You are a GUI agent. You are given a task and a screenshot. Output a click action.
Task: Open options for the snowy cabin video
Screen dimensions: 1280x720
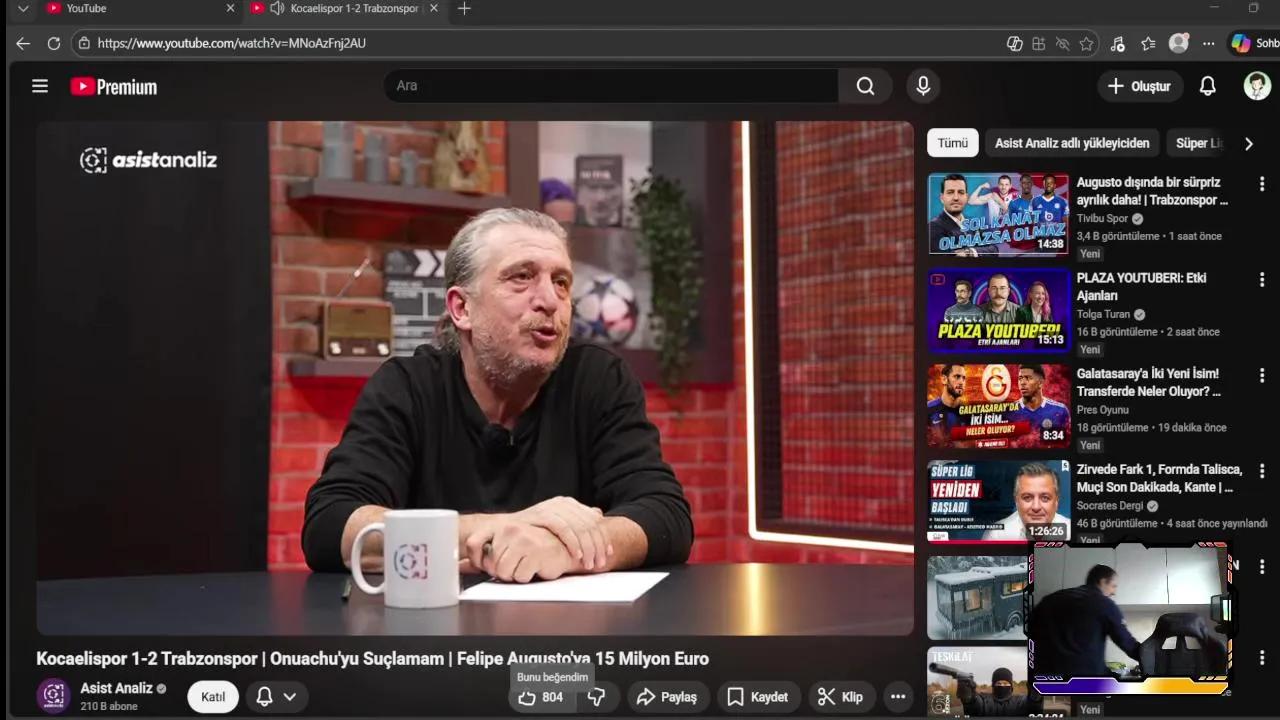point(1262,567)
